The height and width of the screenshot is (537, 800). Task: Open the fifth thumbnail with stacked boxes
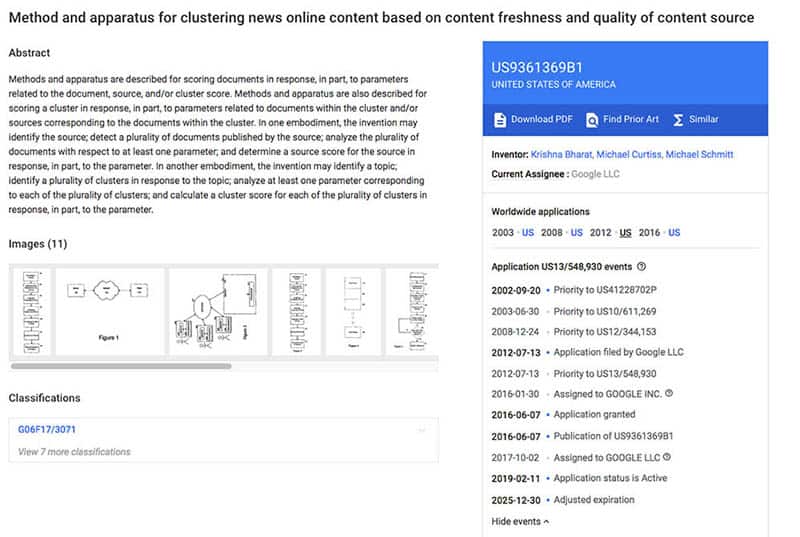pyautogui.click(x=353, y=312)
